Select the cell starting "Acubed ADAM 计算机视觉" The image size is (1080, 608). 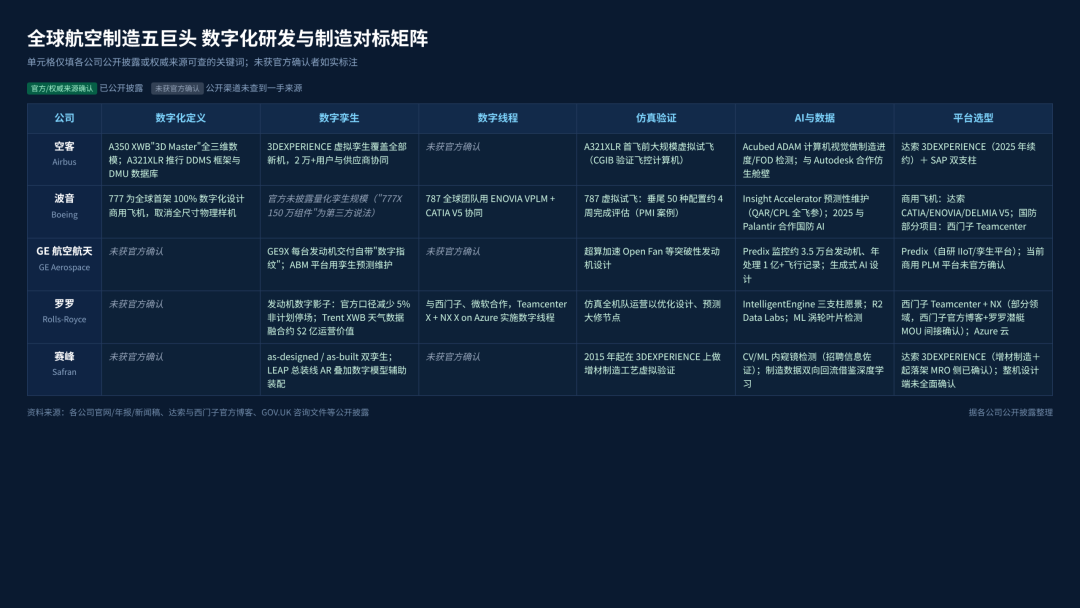coord(814,159)
